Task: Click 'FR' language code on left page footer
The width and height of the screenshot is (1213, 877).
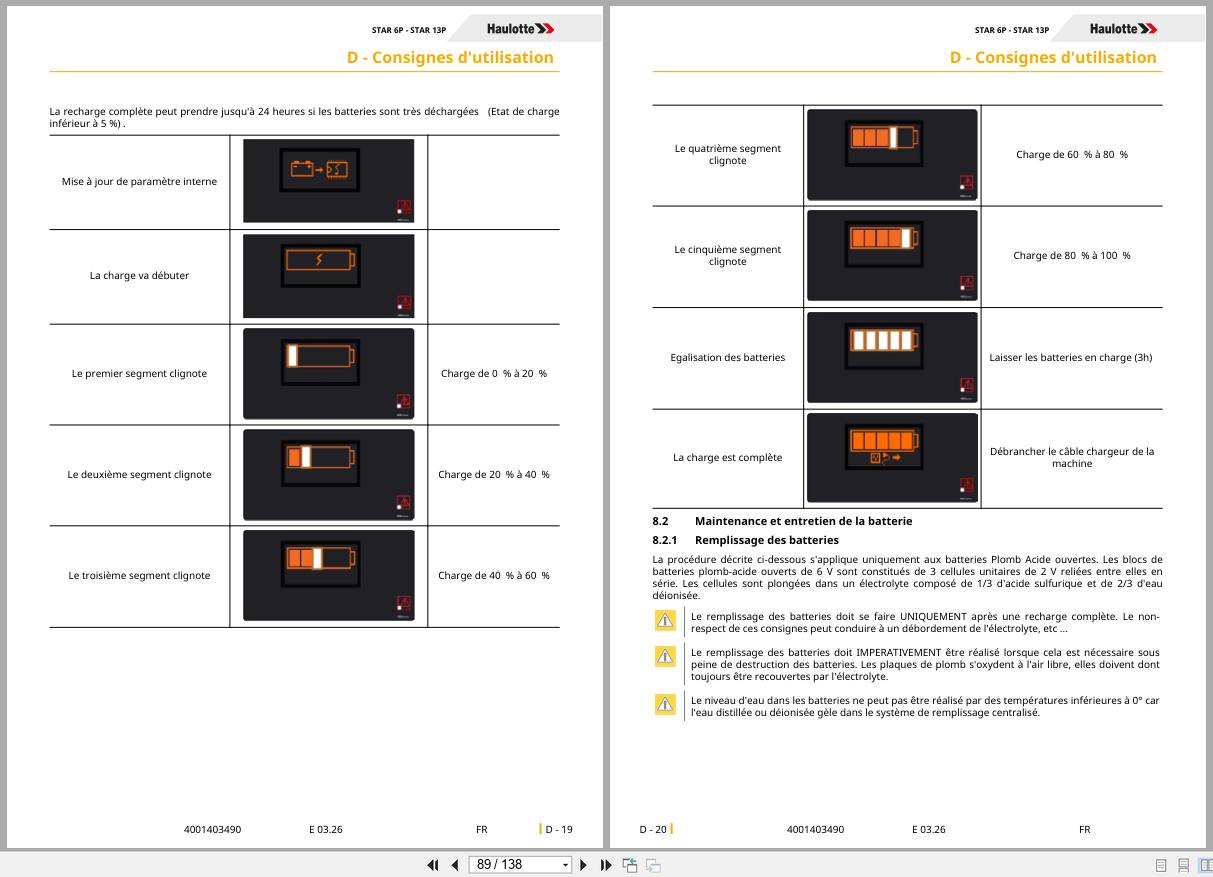Action: pos(482,829)
